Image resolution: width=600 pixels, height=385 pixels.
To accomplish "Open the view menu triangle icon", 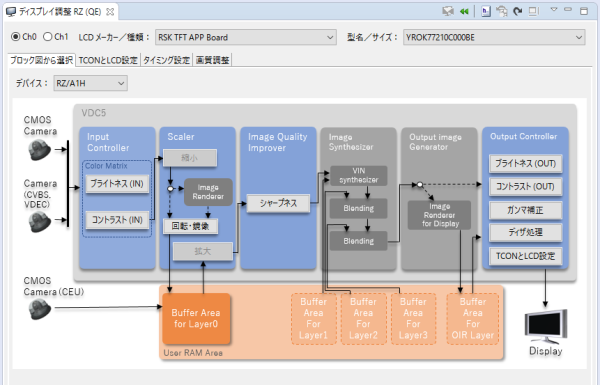I will (x=554, y=10).
